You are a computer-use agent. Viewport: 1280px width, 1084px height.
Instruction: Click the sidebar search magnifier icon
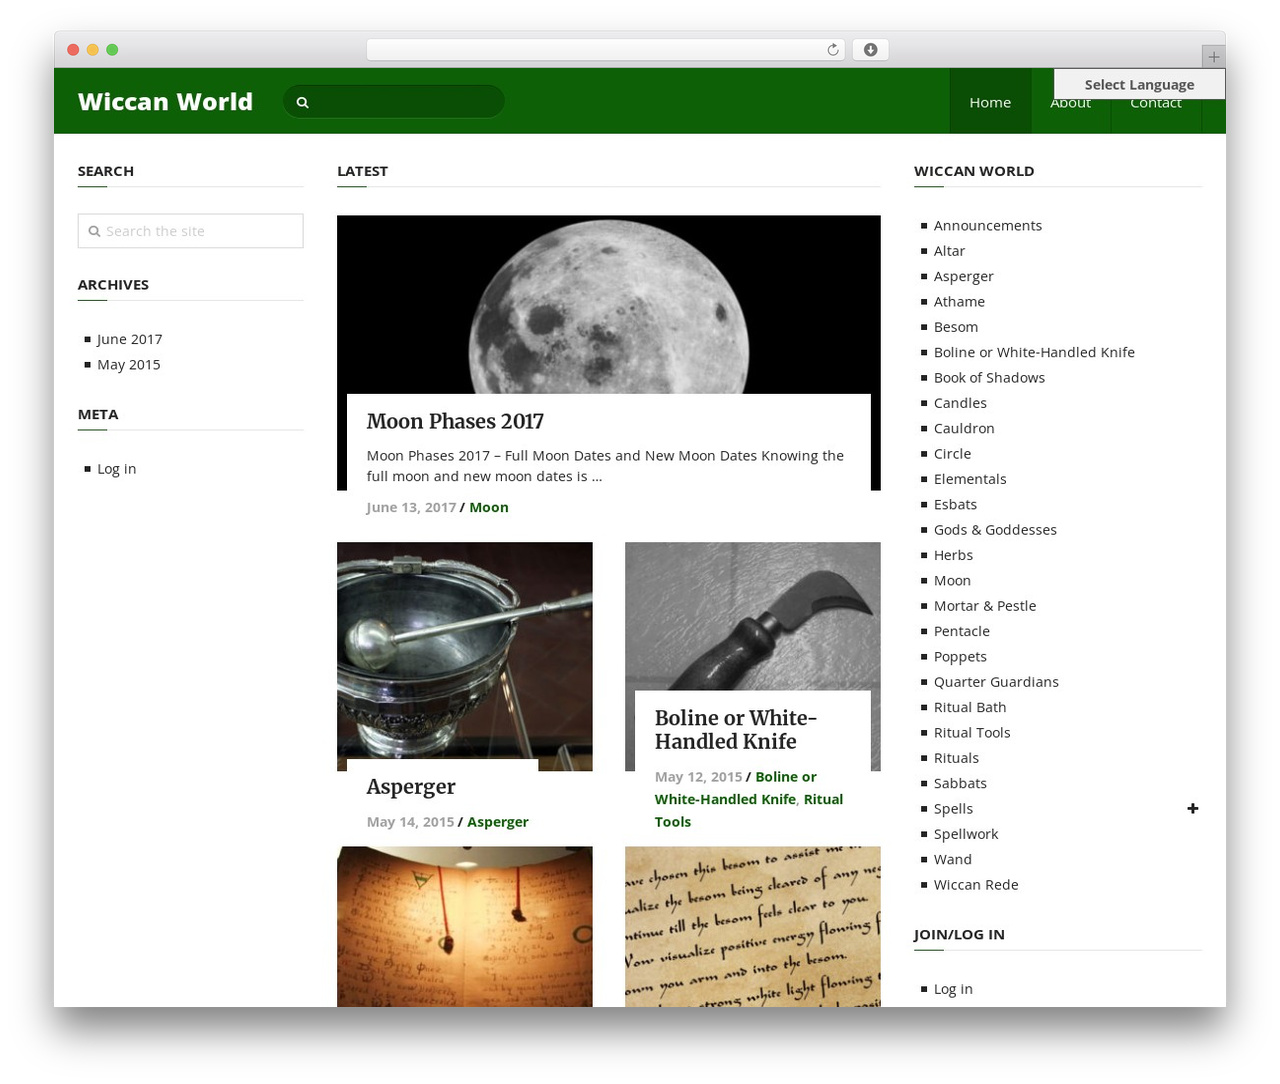(x=94, y=231)
